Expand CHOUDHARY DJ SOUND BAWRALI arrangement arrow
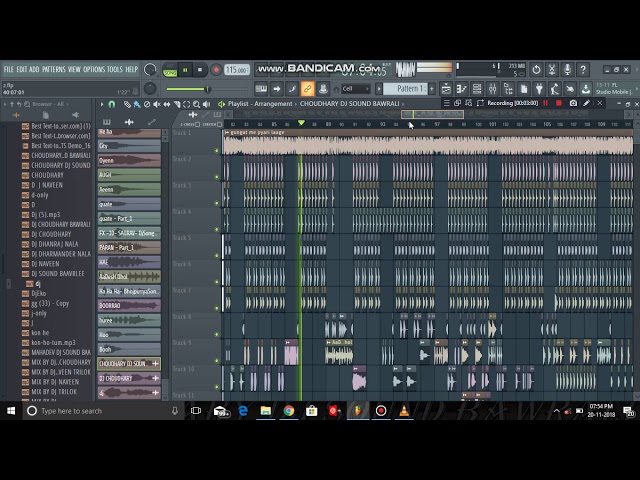The image size is (640, 480). coord(403,104)
